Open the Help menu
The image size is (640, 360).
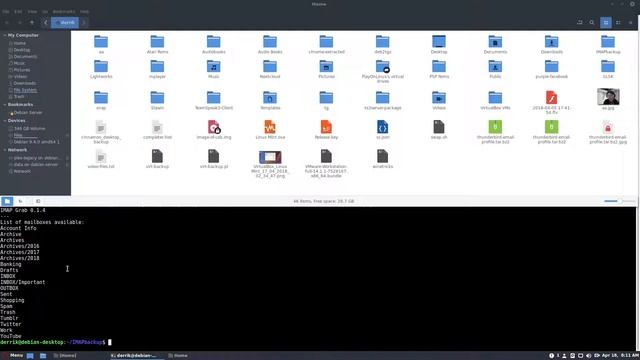(84, 11)
